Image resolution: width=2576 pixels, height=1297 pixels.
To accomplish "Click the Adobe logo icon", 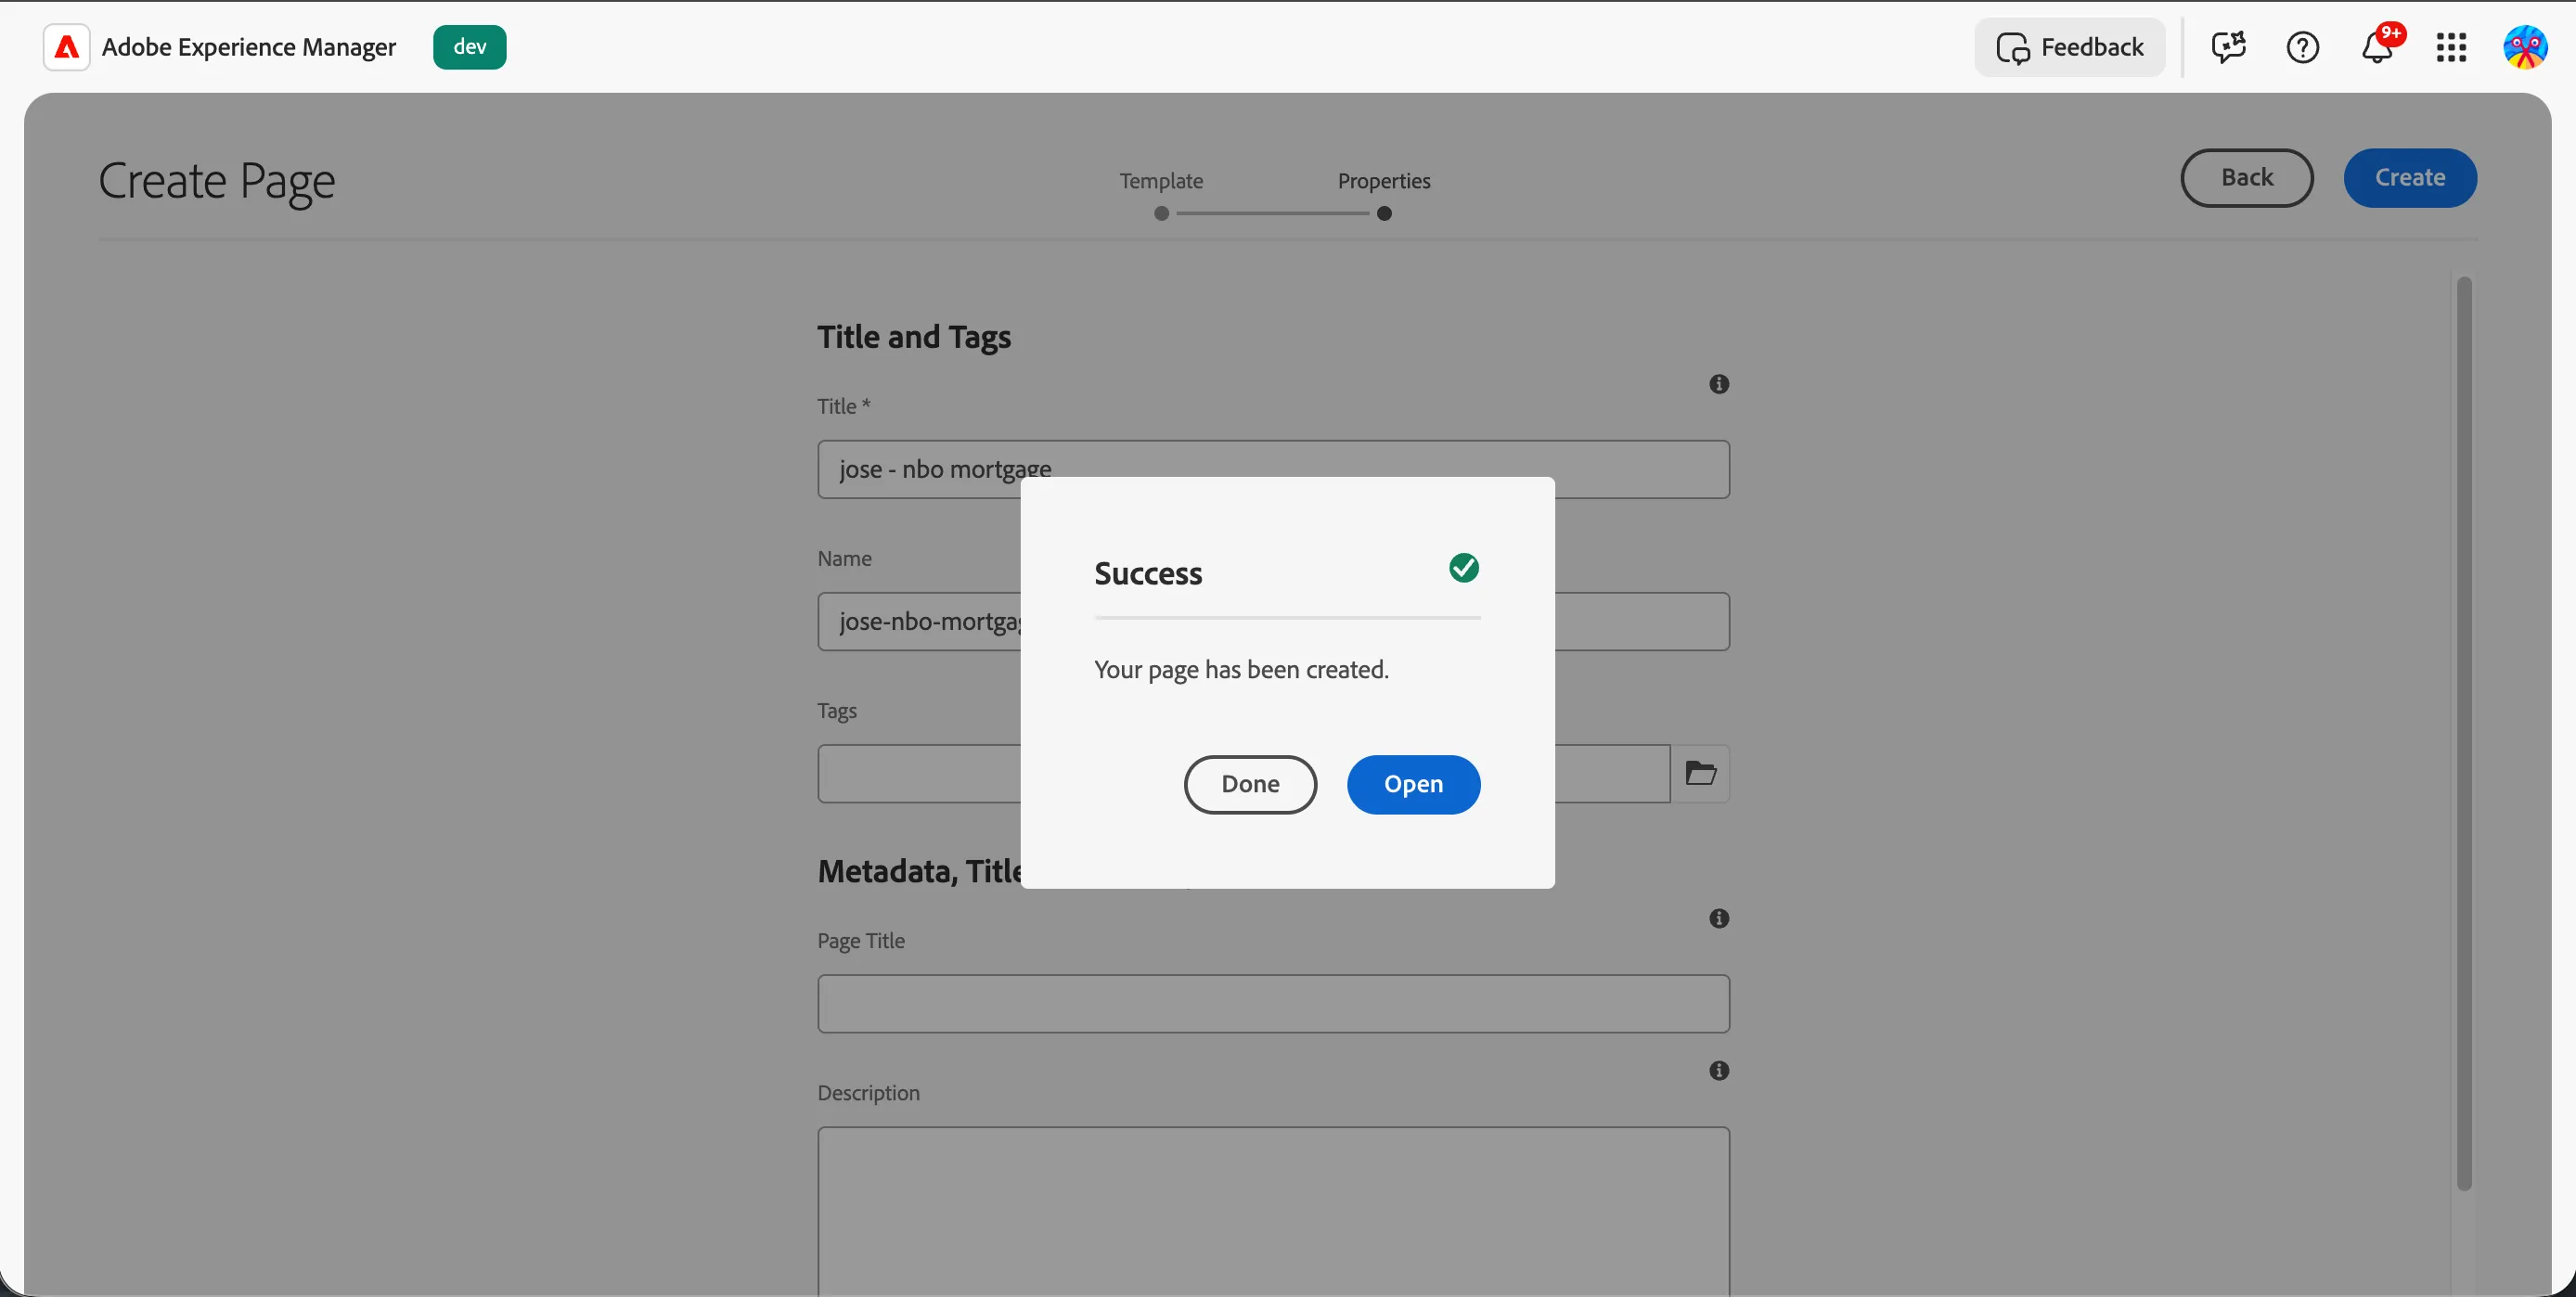I will (x=66, y=47).
